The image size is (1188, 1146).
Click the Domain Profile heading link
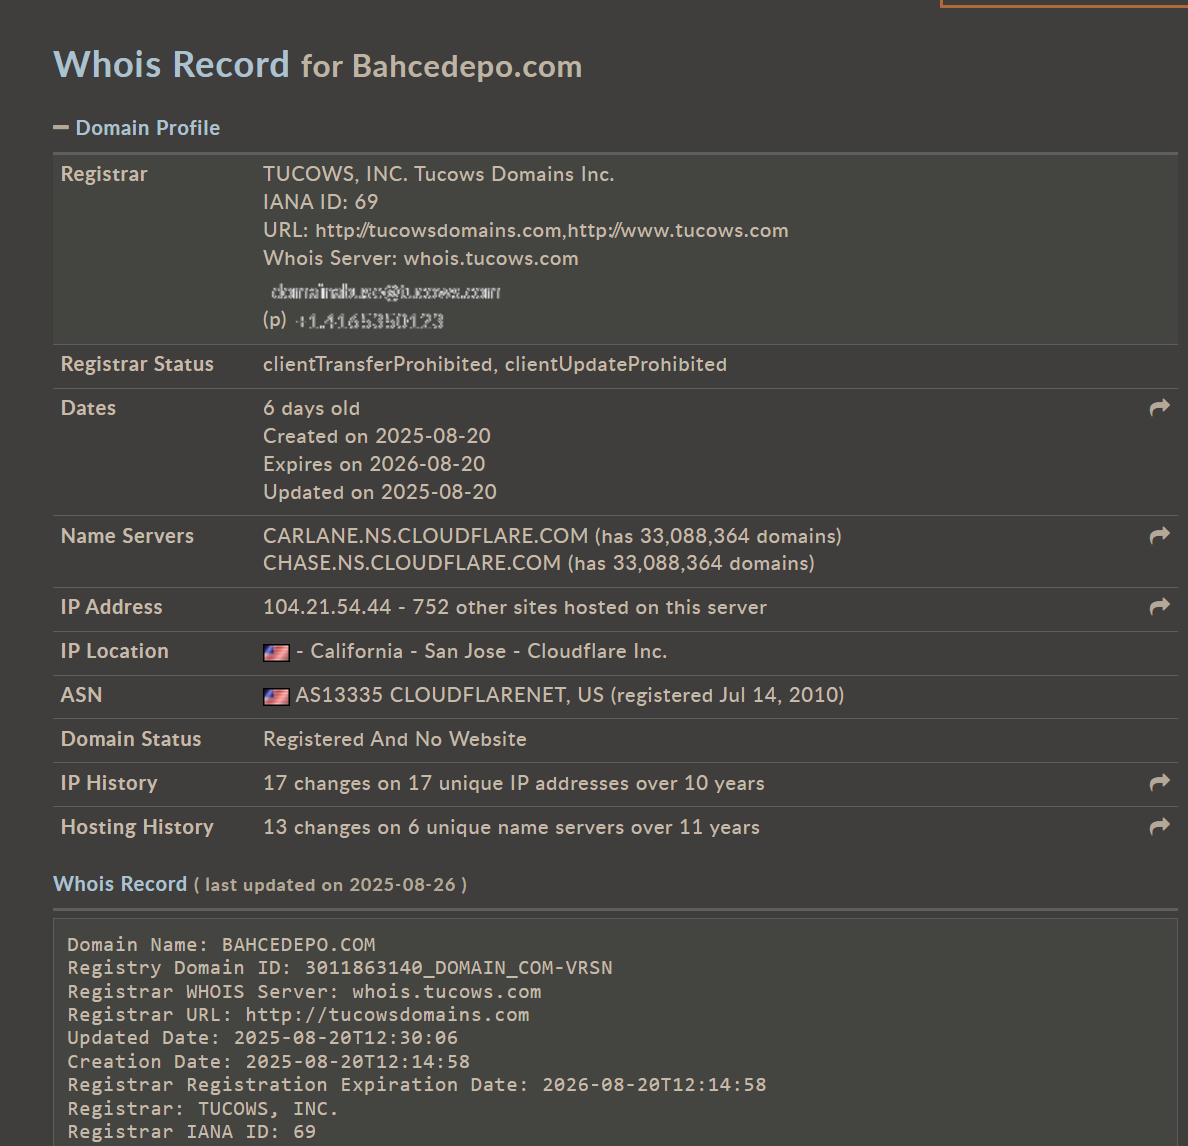point(148,128)
